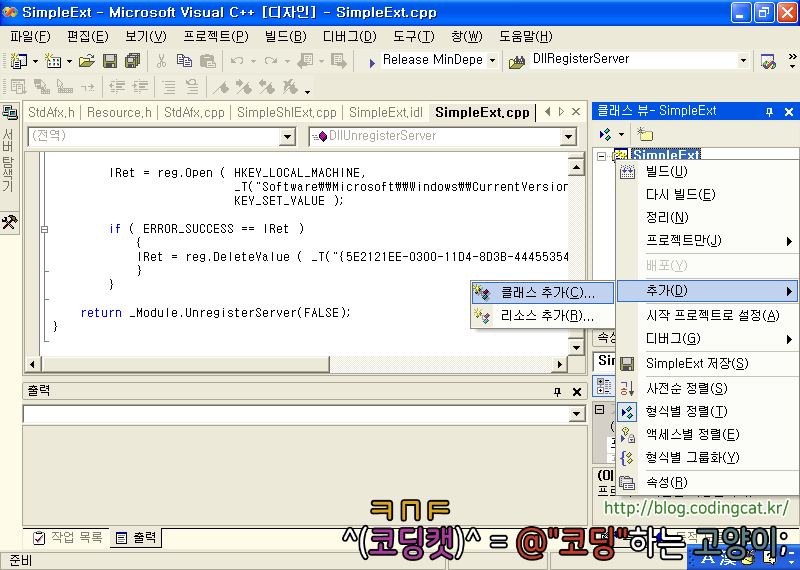Click the Cut scissors icon
800x570 pixels.
tap(161, 61)
